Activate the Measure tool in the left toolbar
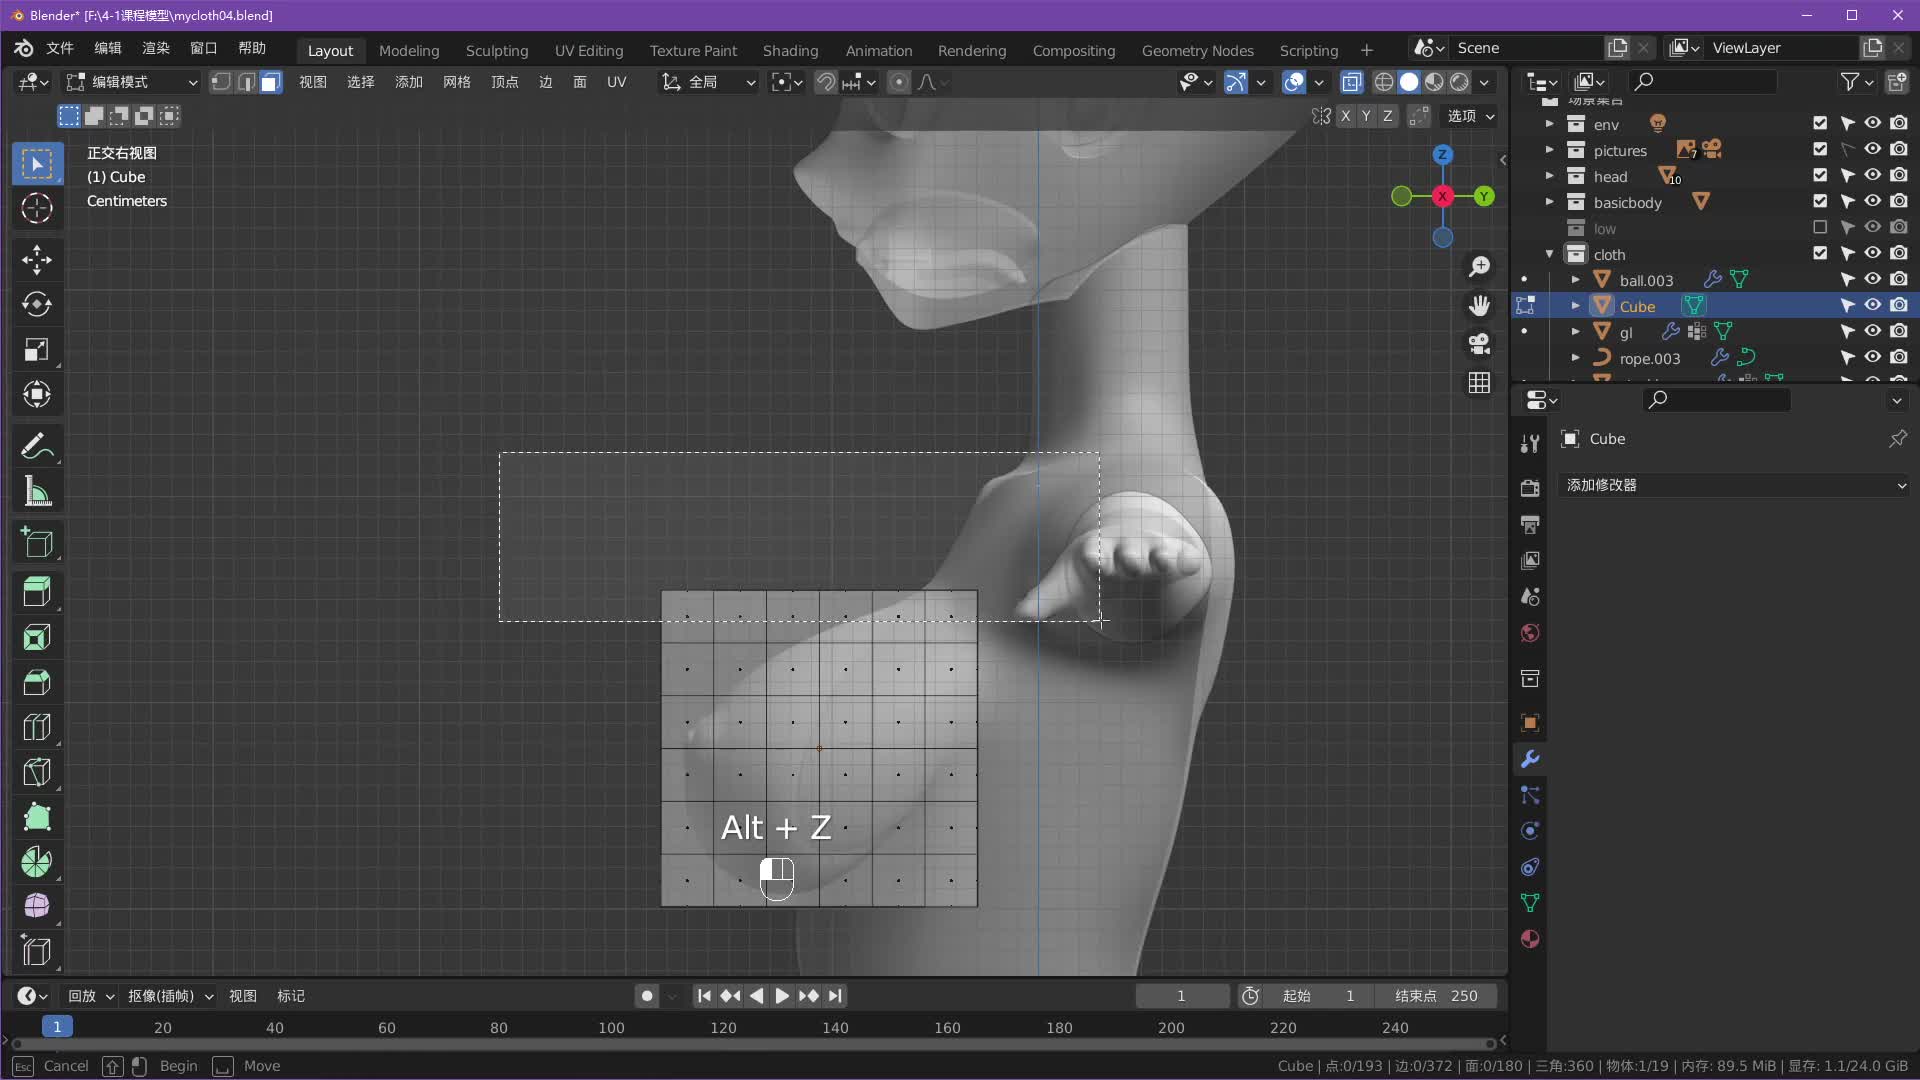 coord(37,490)
